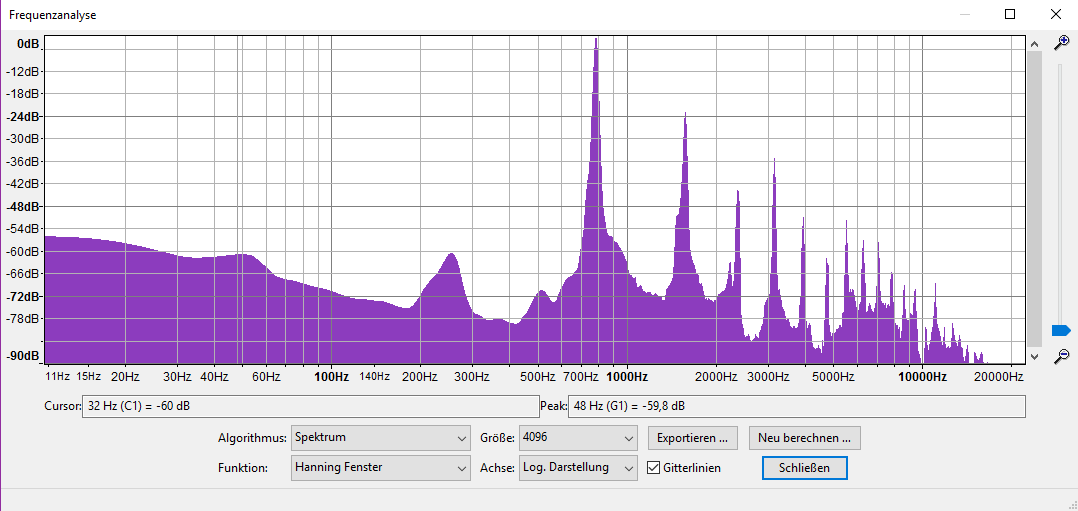
Task: Click the zoom out magnifier icon
Action: pyautogui.click(x=1062, y=356)
